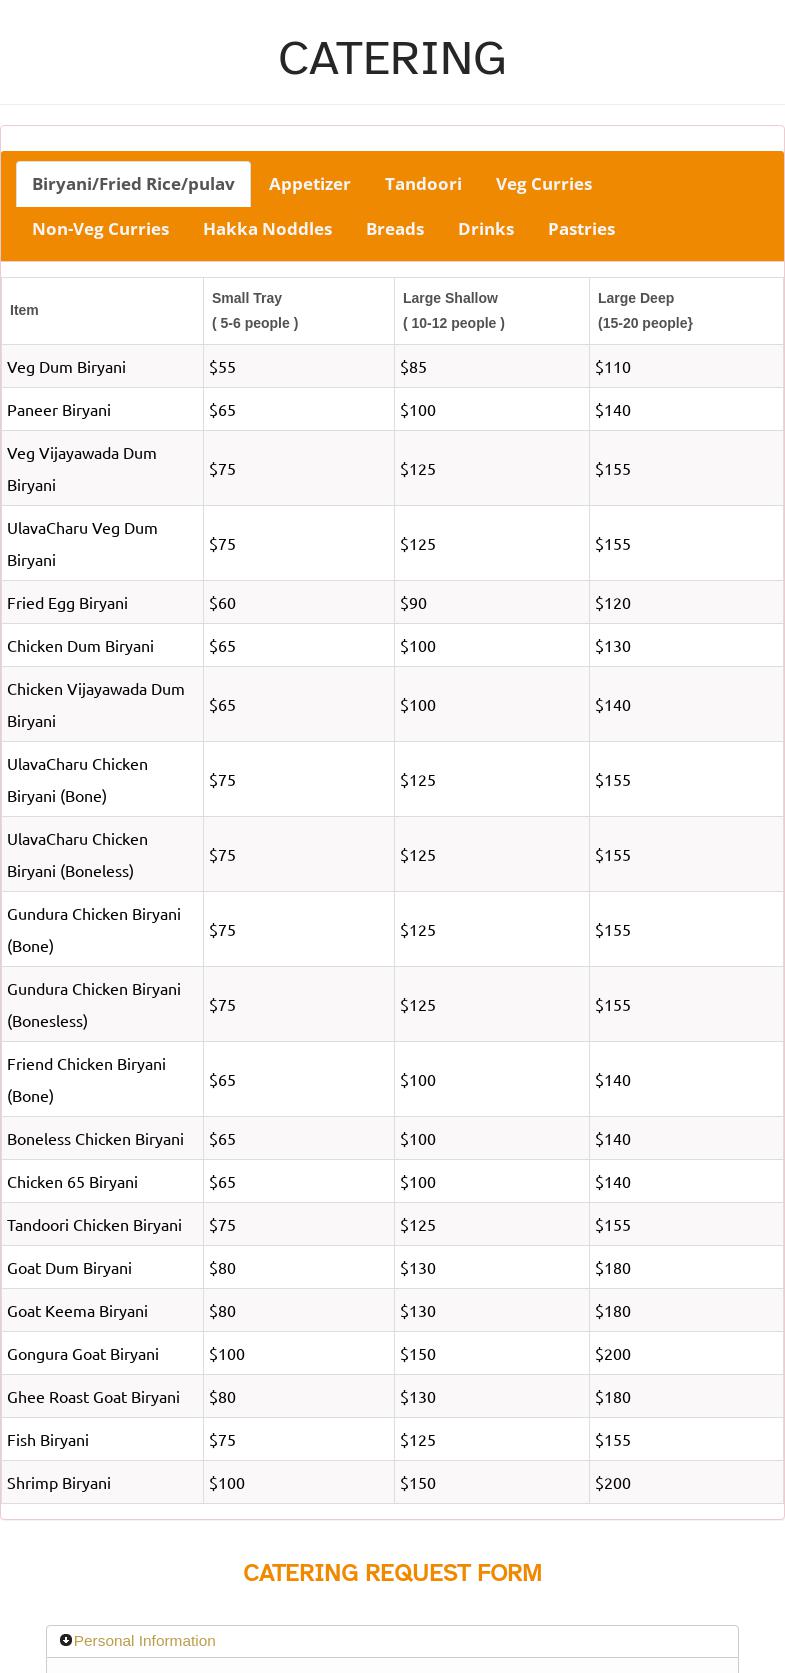
Task: Click the Large Deep column header
Action: click(636, 298)
